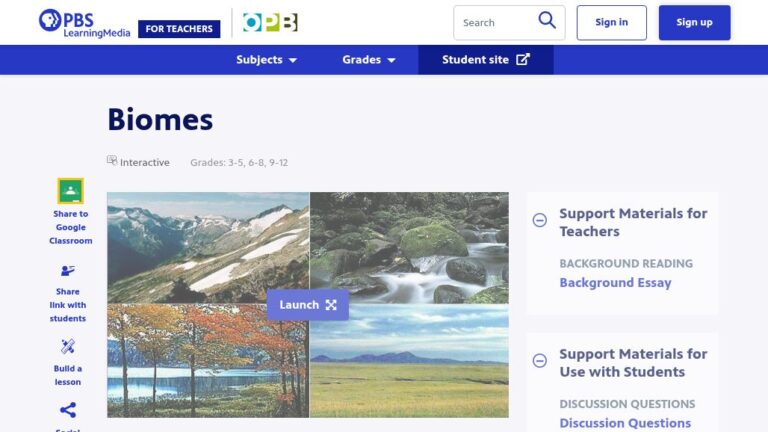Viewport: 768px width, 432px height.
Task: Click the OPB station logo
Action: coord(270,23)
